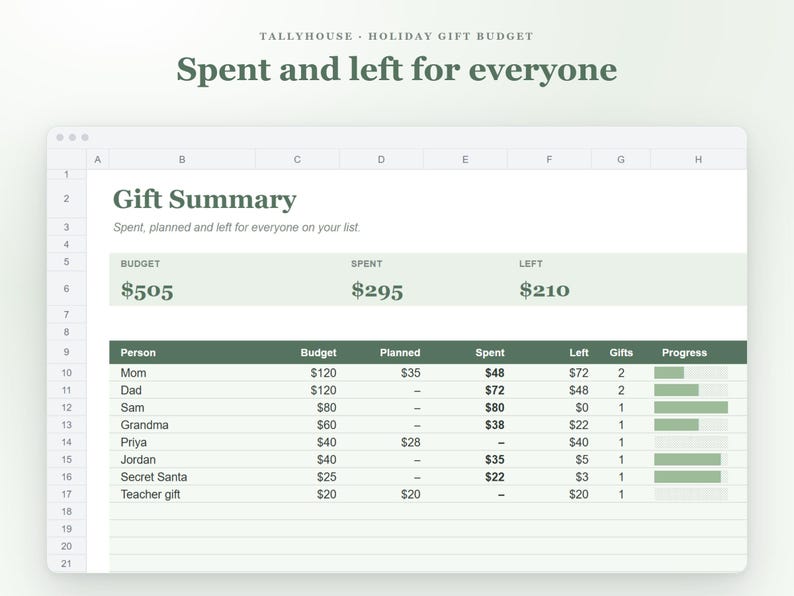Click the Planned table heading

coord(400,352)
